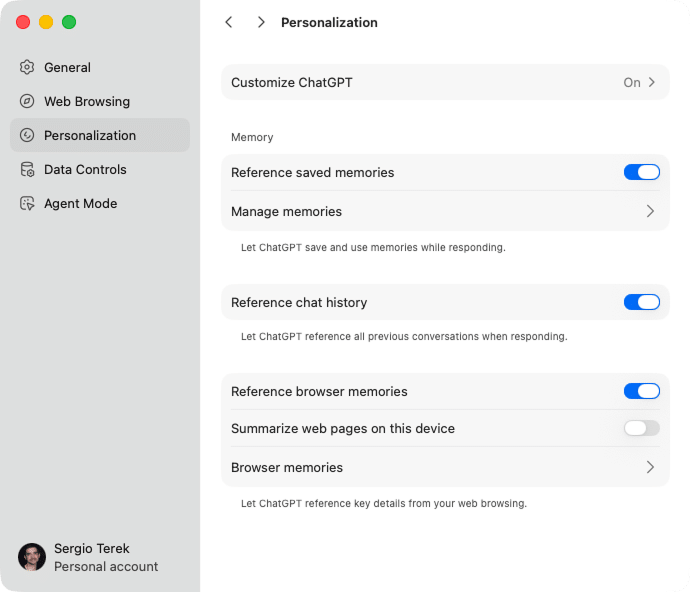Disable Reference saved memories toggle
The image size is (690, 592).
point(642,172)
